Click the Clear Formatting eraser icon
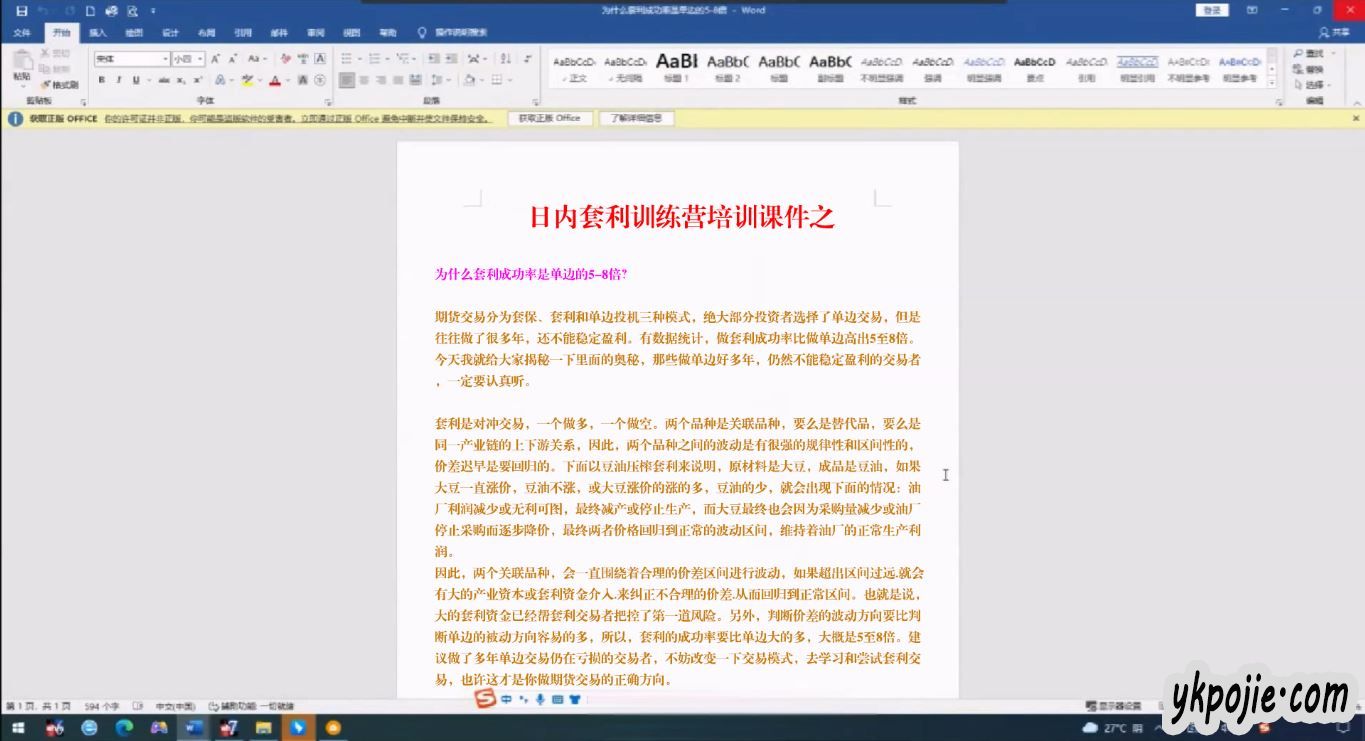 (x=286, y=59)
